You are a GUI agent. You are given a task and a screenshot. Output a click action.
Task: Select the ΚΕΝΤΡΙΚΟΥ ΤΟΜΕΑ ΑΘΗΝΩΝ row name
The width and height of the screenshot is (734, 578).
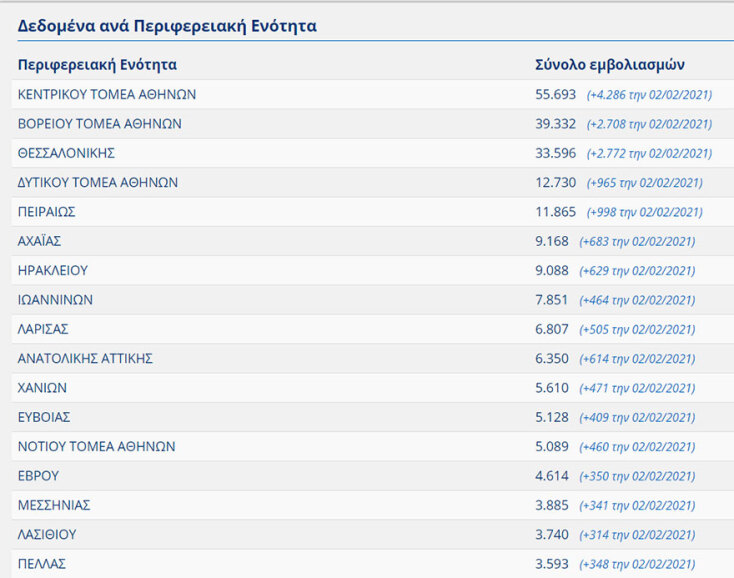pyautogui.click(x=107, y=95)
